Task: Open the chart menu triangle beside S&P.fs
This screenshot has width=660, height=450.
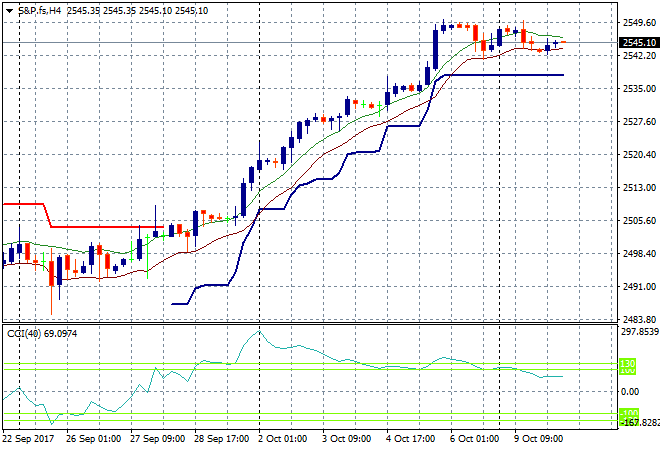Action: [8, 9]
